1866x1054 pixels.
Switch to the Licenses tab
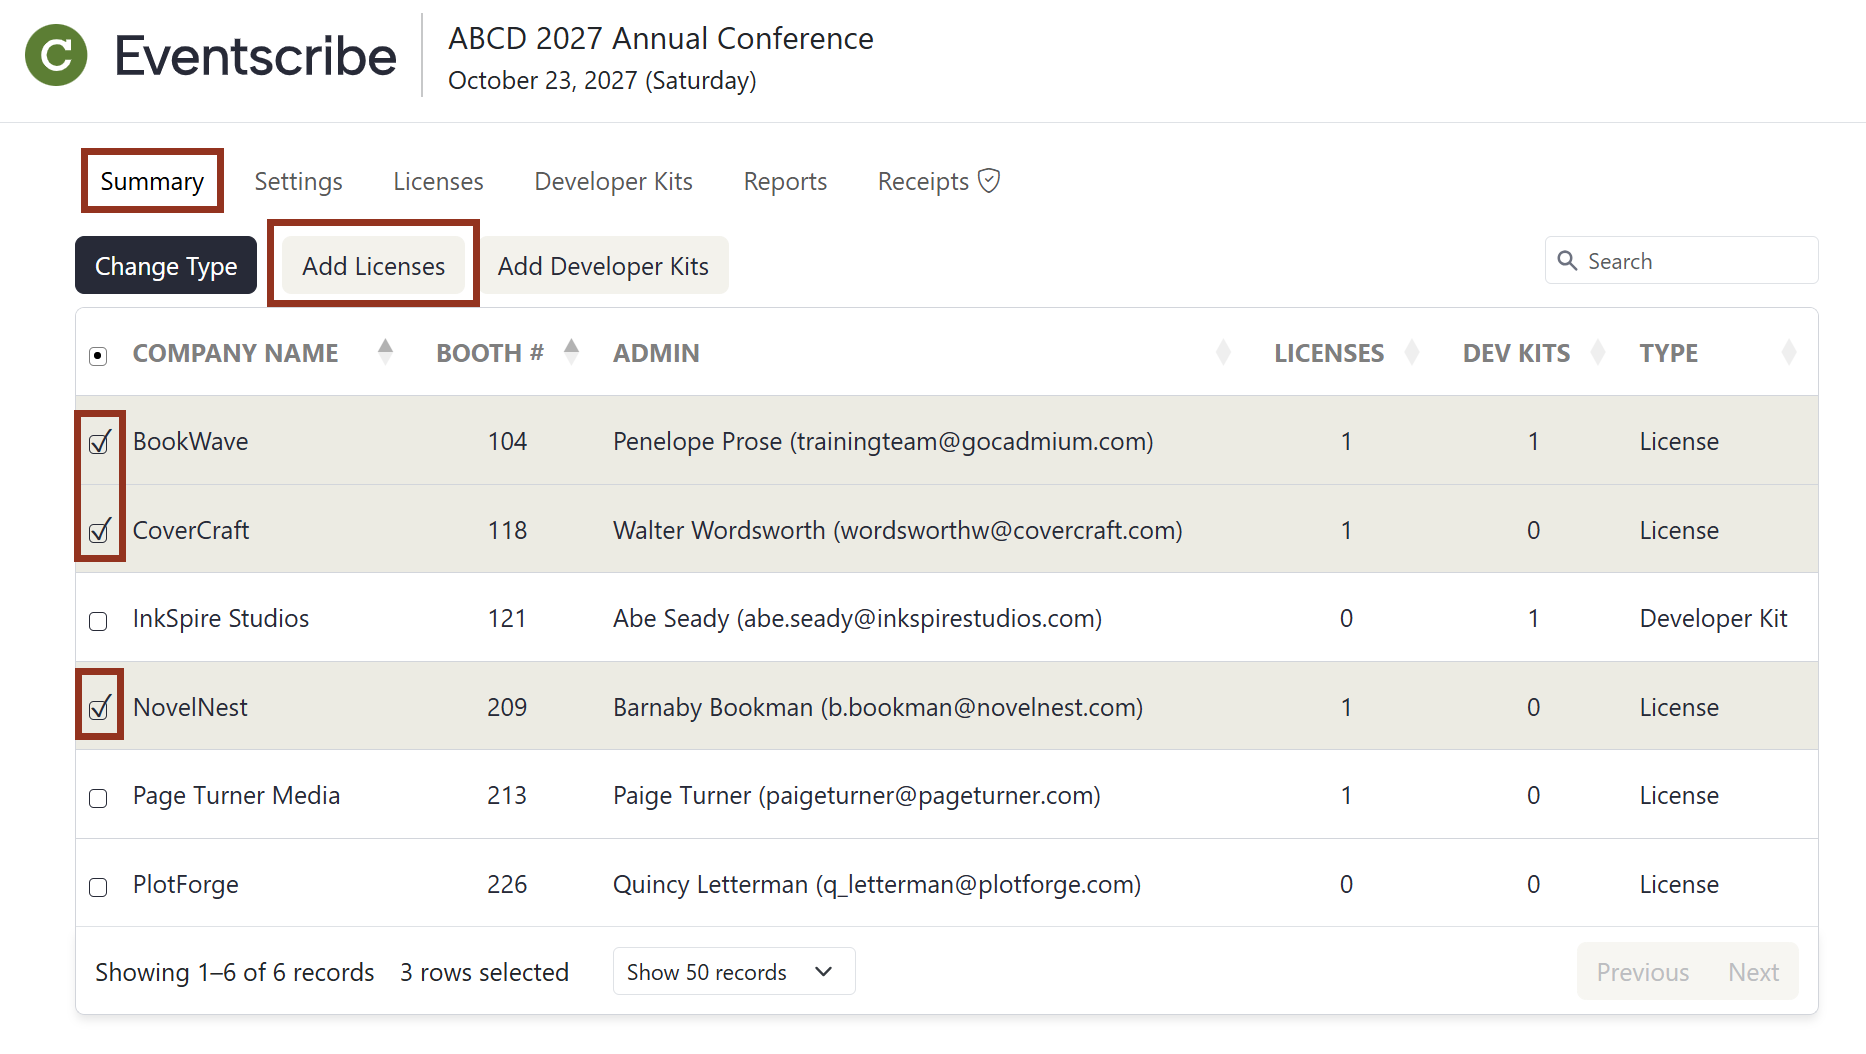(x=438, y=181)
